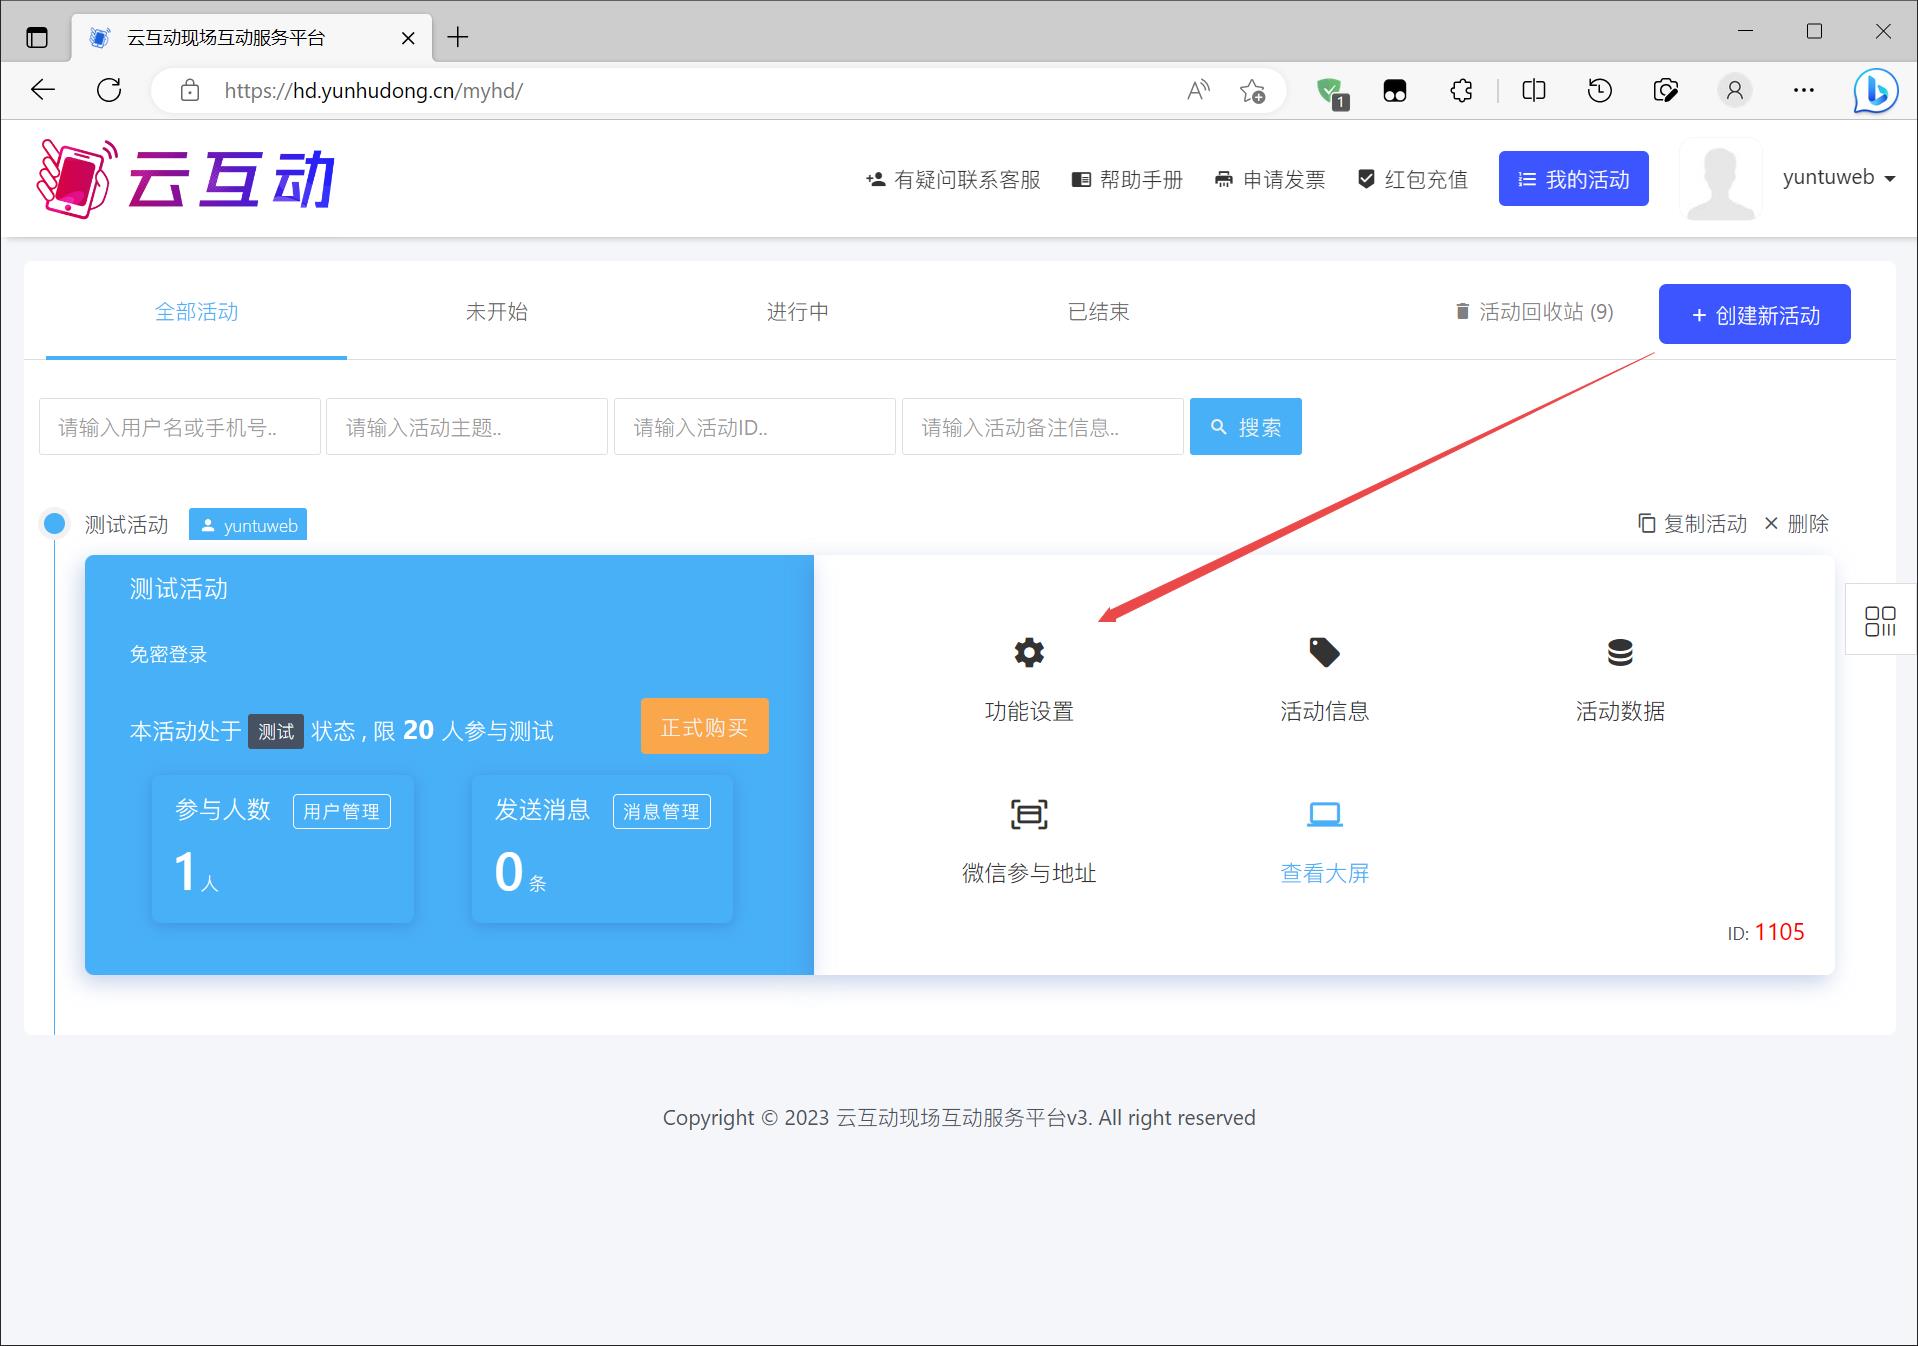Open the 功能设置 gear icon
The height and width of the screenshot is (1346, 1918).
[x=1028, y=653]
